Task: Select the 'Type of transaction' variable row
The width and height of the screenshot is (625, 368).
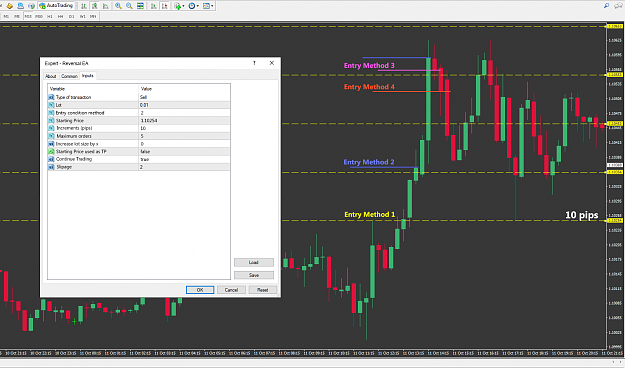Action: [x=139, y=97]
